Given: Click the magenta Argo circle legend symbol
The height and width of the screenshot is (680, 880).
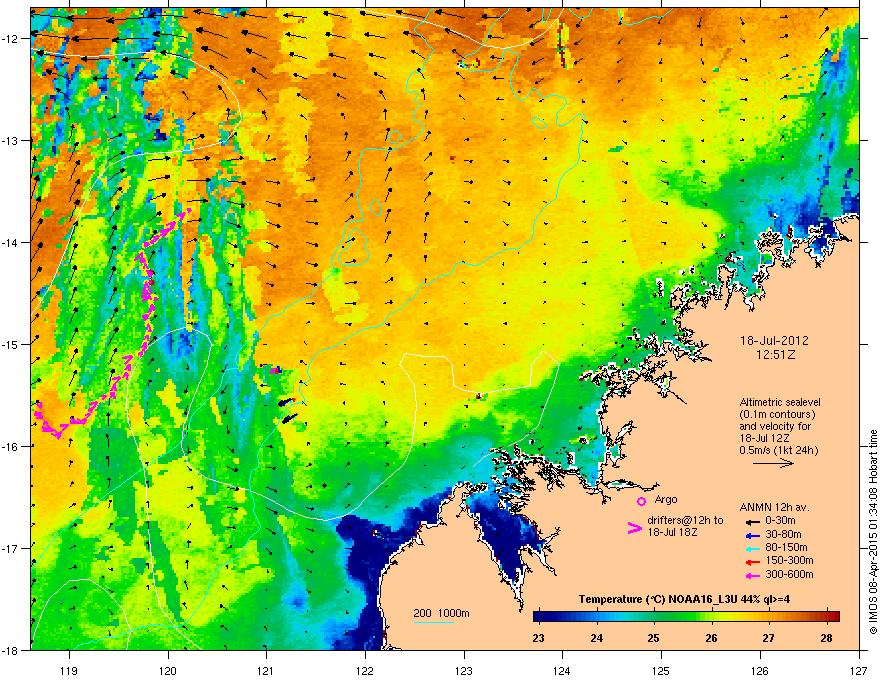Looking at the screenshot, I should 641,501.
